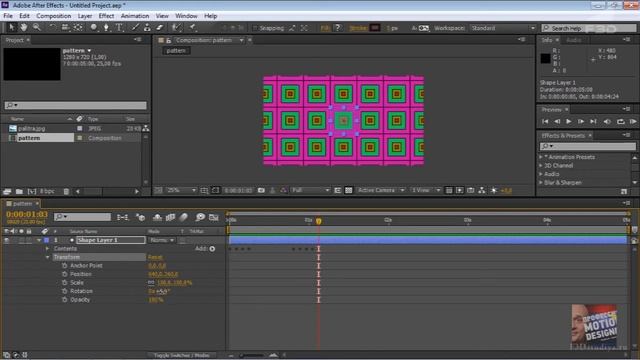
Task: Open the Effect menu
Action: coord(106,16)
